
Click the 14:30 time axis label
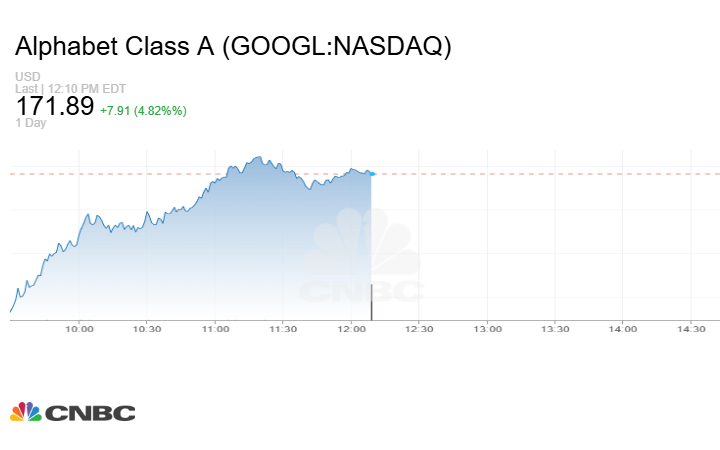click(x=690, y=328)
